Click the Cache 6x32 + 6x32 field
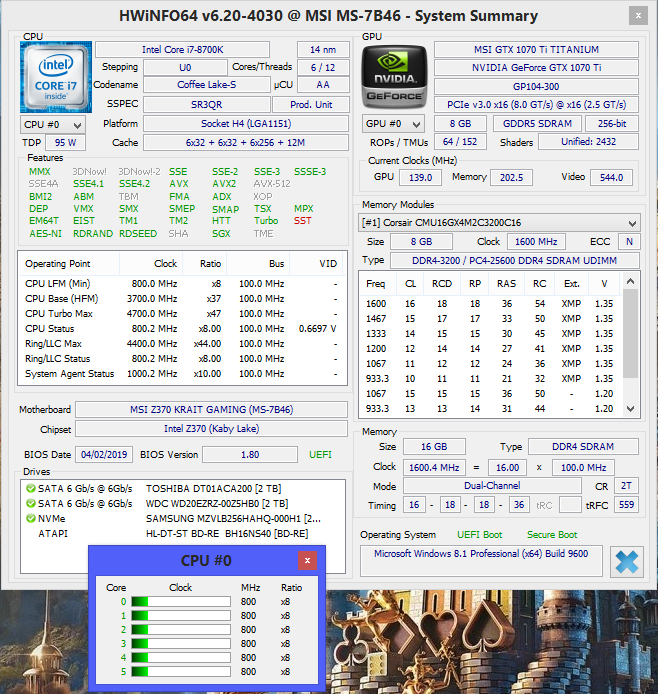The height and width of the screenshot is (694, 658). [246, 143]
